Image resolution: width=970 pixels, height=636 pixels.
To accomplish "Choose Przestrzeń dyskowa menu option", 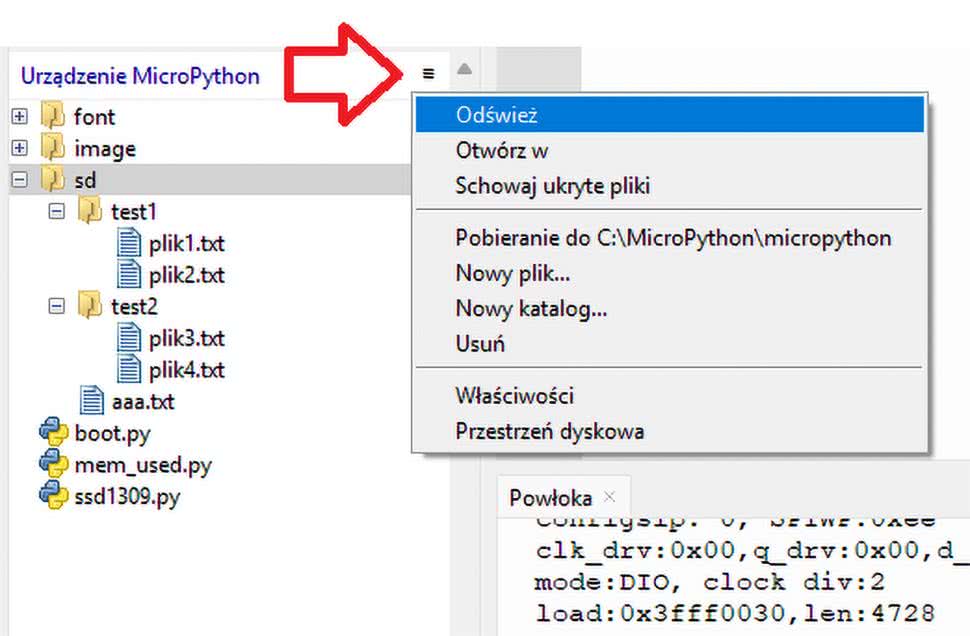I will 549,432.
